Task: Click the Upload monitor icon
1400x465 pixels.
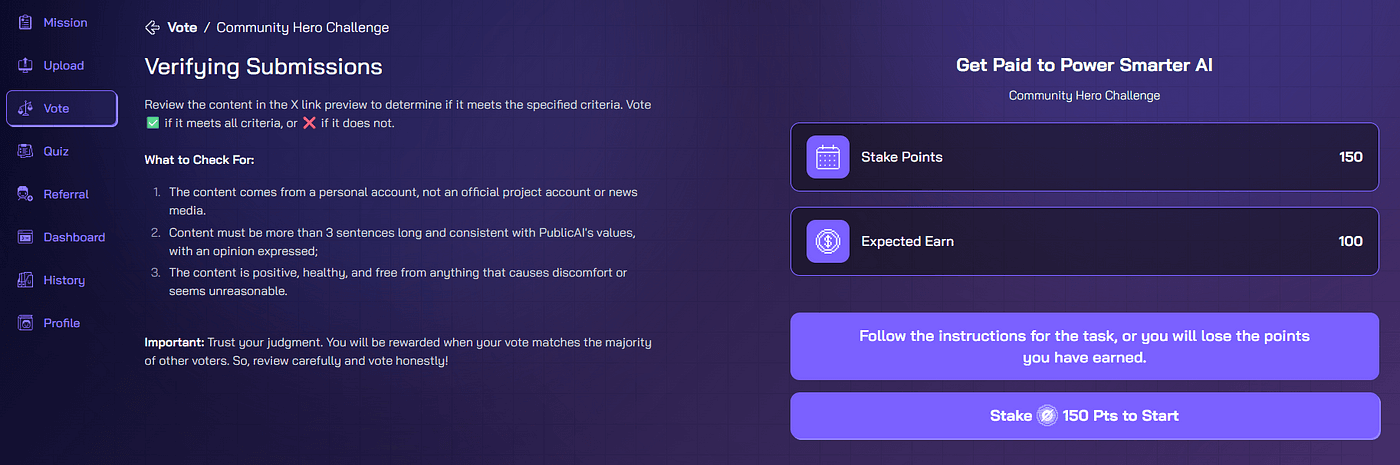Action: 25,65
